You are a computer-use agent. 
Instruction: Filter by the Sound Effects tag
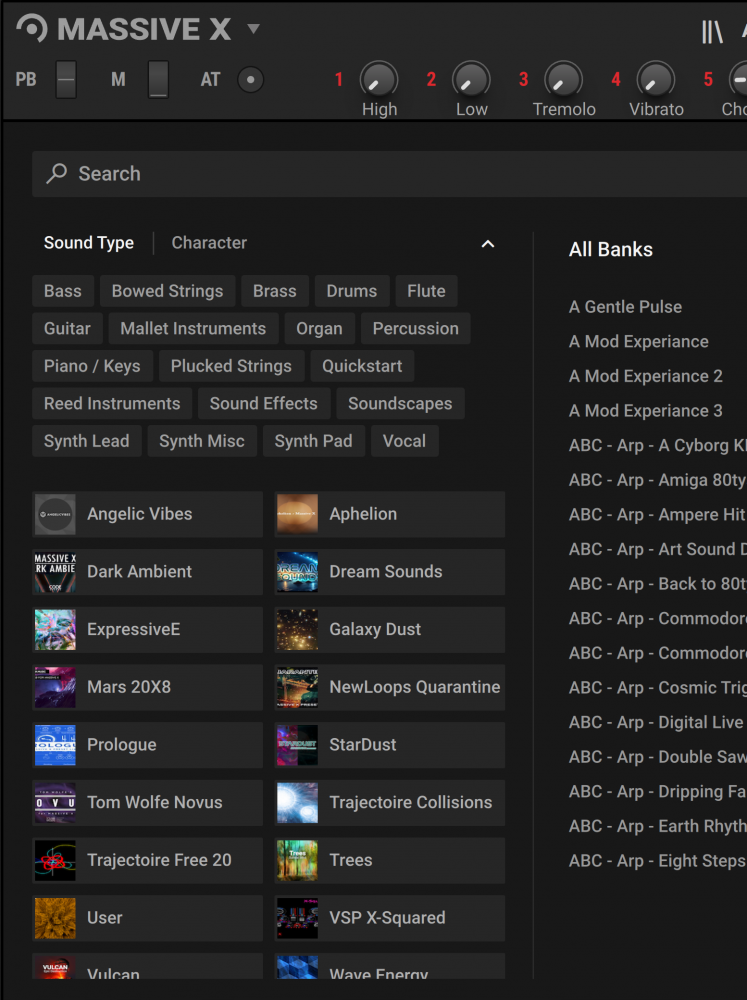tap(263, 404)
